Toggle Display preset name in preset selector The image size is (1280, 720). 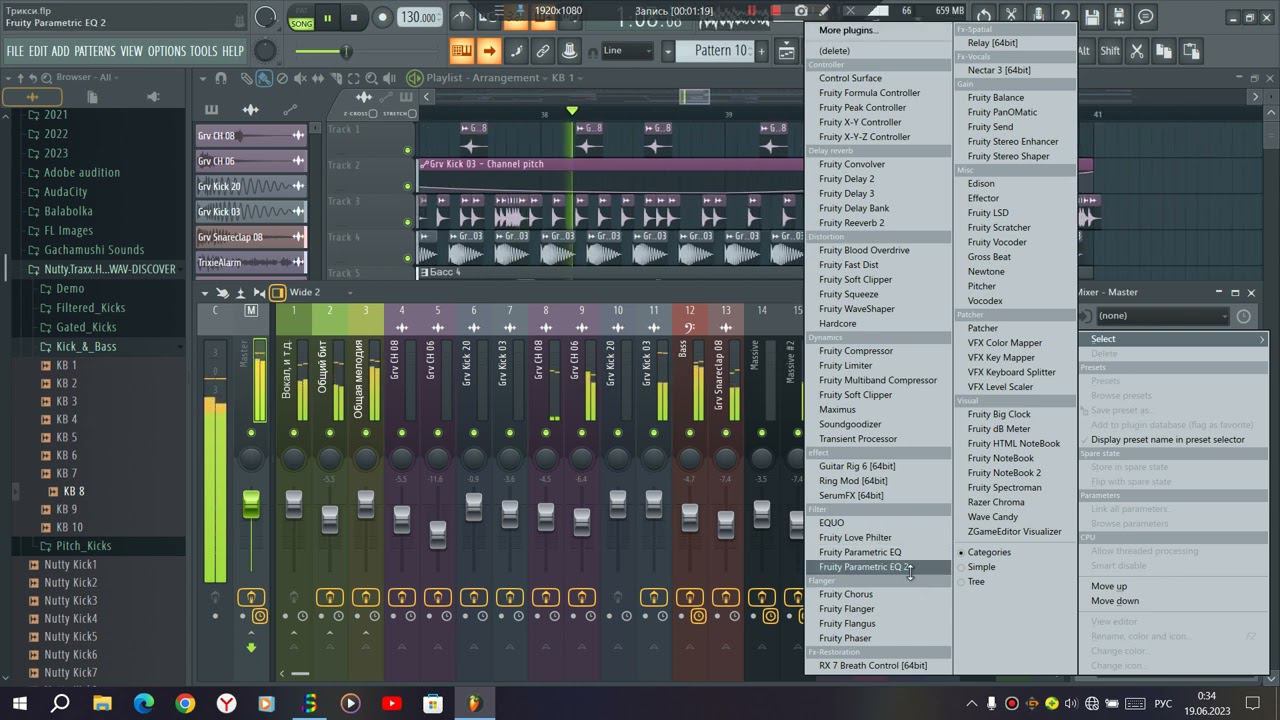click(1168, 439)
